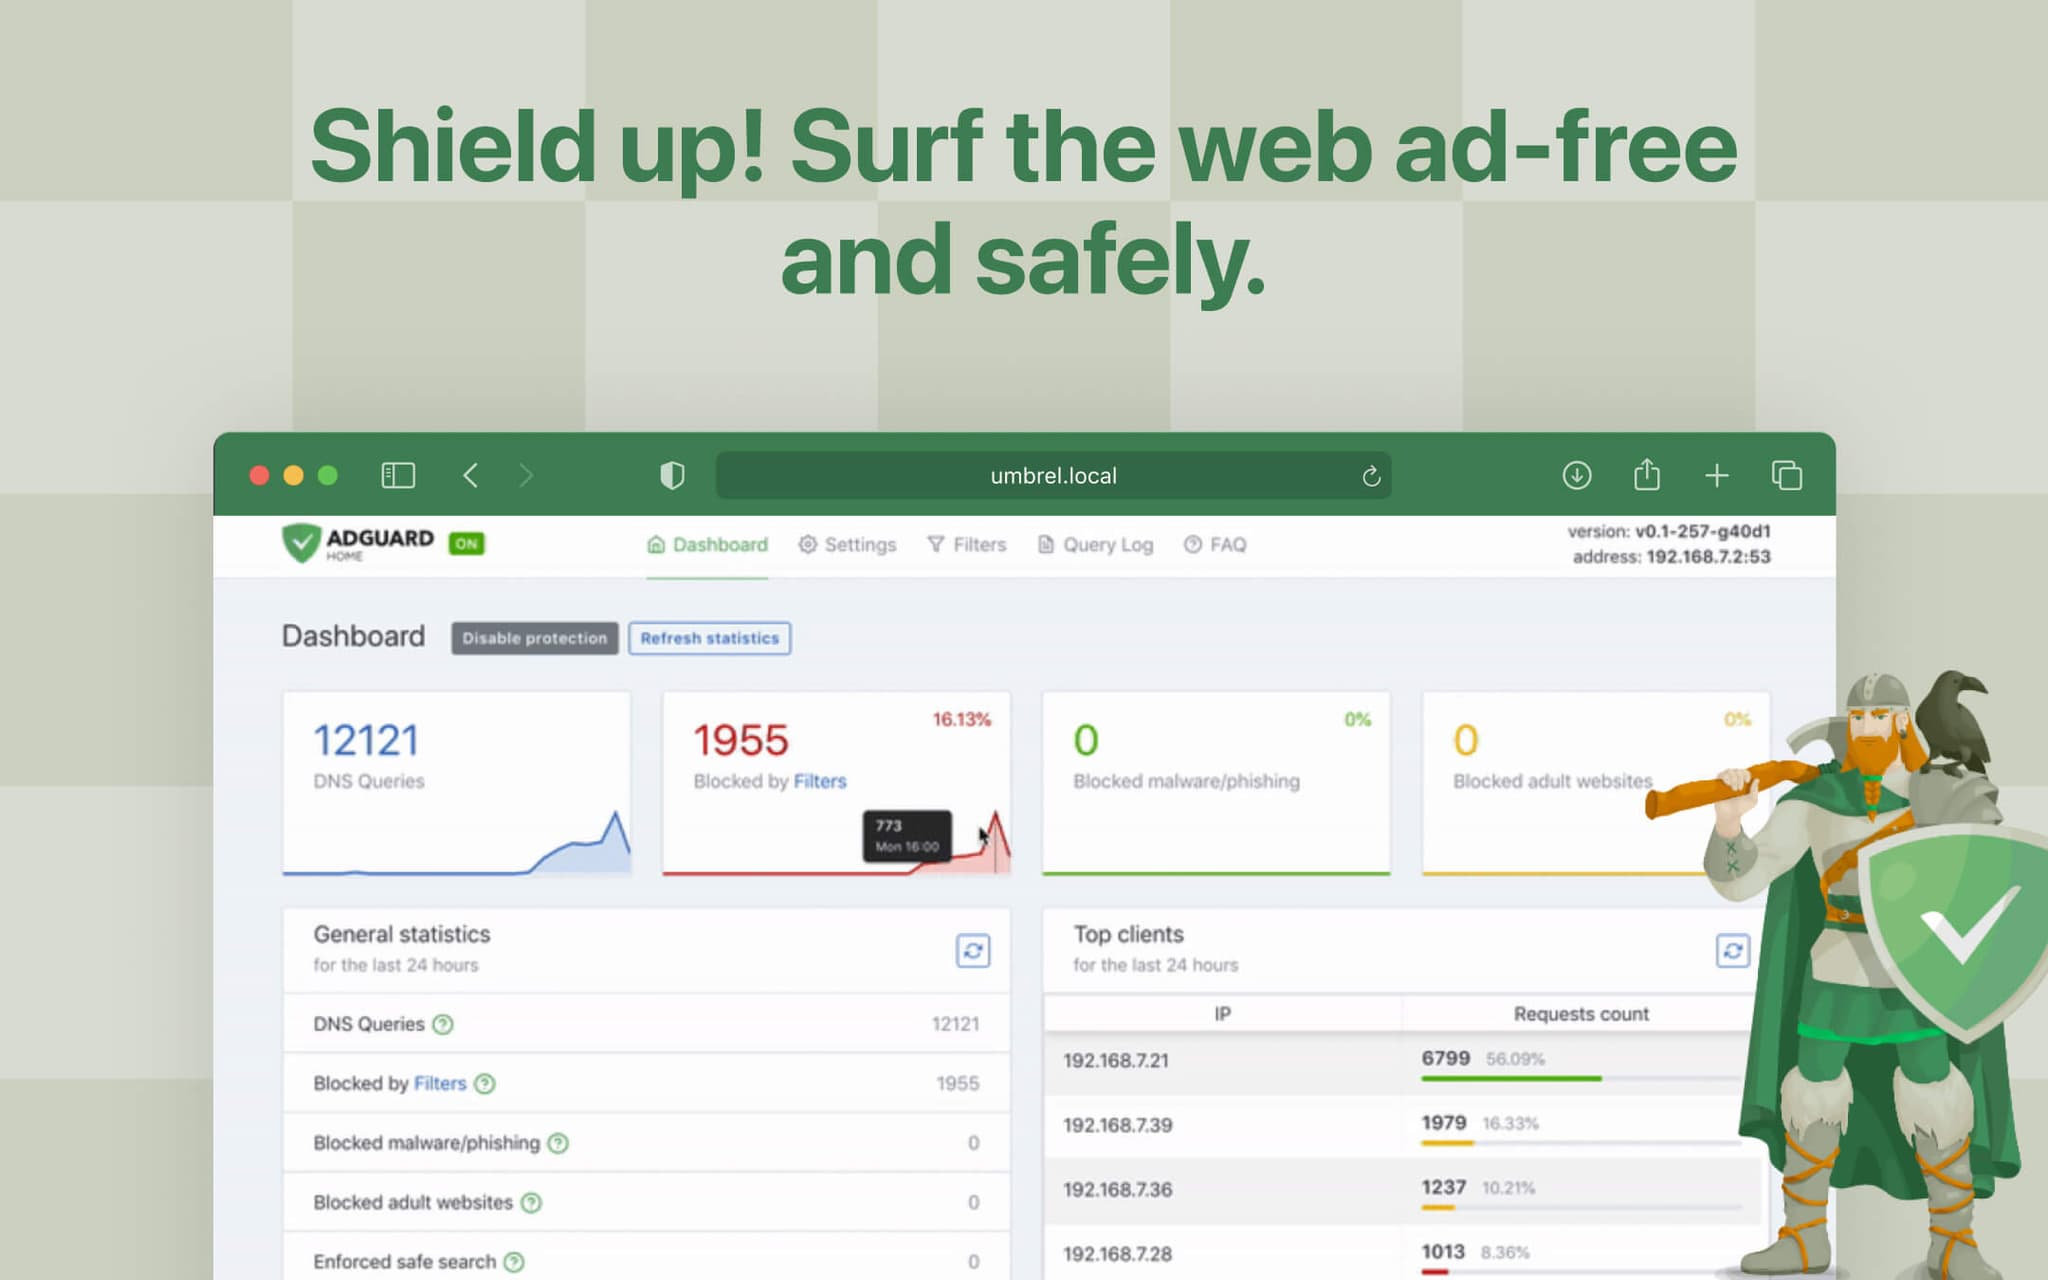Click the green request bar for 192.168.7.21
The image size is (2048, 1280).
[x=1510, y=1077]
